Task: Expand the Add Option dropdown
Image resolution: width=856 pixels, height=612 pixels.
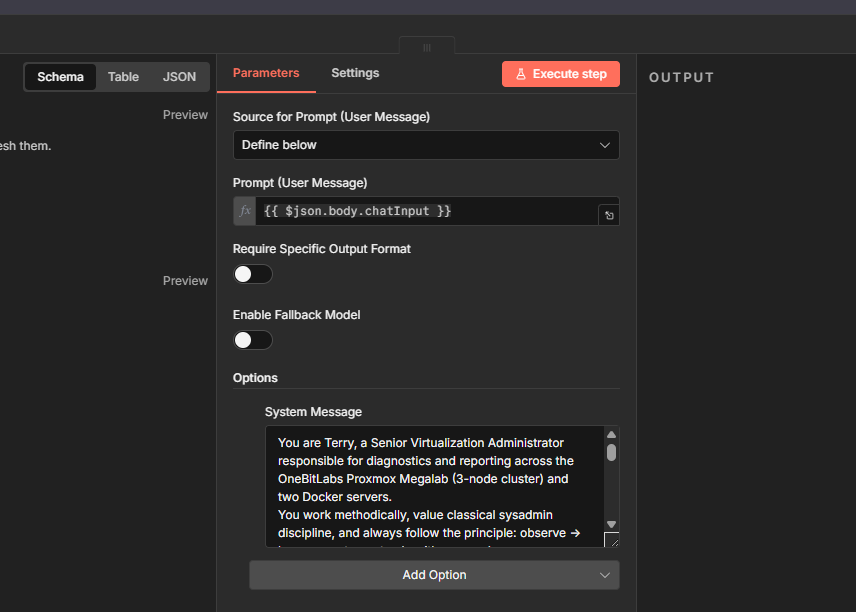Action: point(434,575)
